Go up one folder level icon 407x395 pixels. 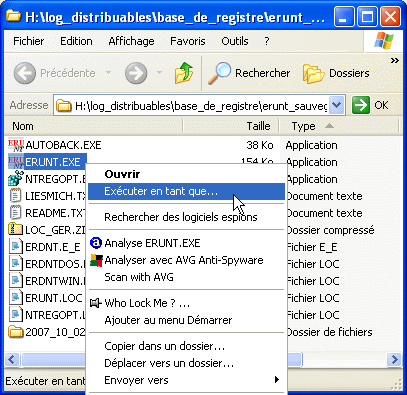tap(184, 73)
